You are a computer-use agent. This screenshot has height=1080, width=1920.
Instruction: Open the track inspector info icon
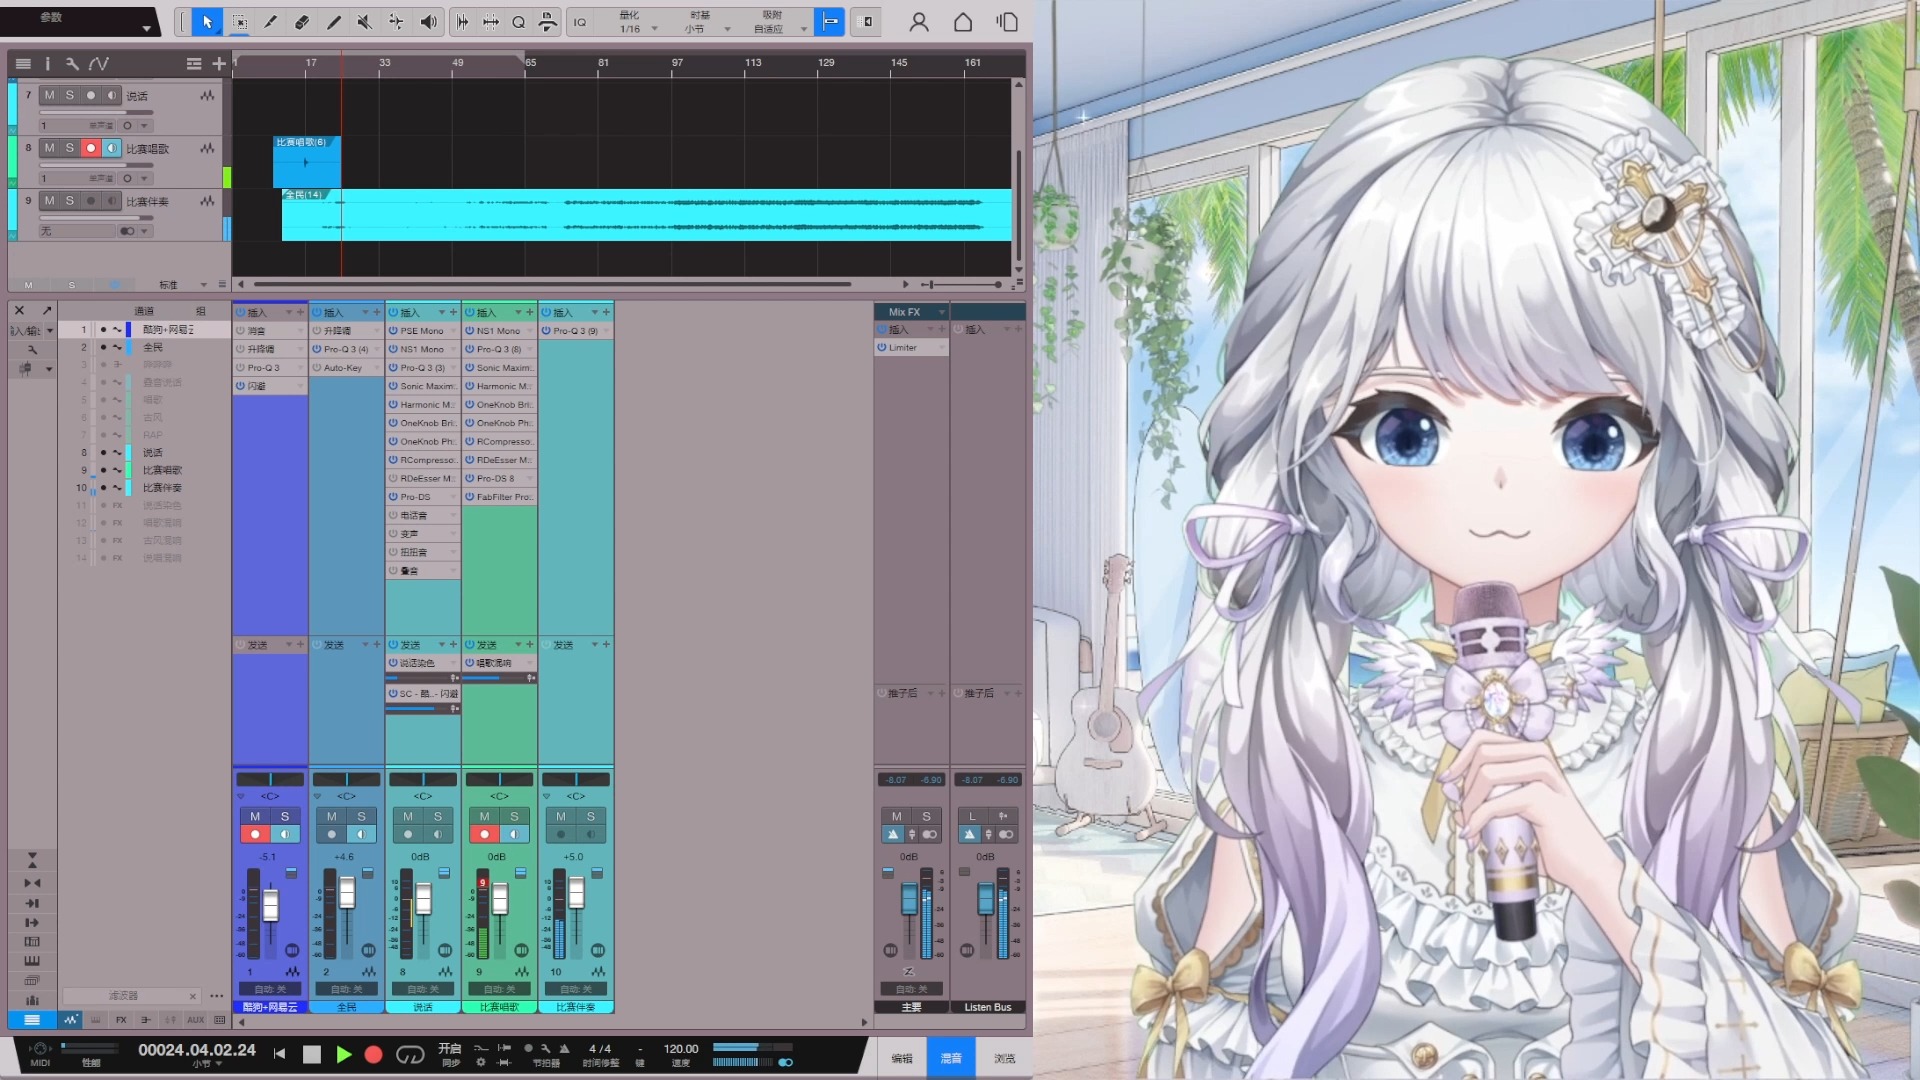click(47, 64)
